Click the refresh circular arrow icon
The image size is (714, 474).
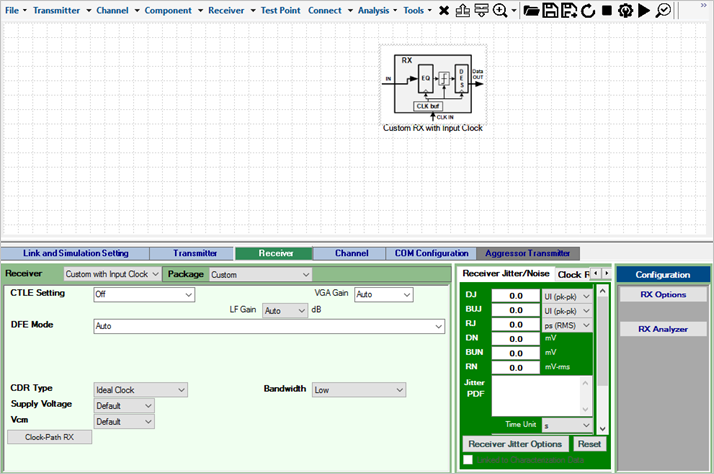[587, 10]
